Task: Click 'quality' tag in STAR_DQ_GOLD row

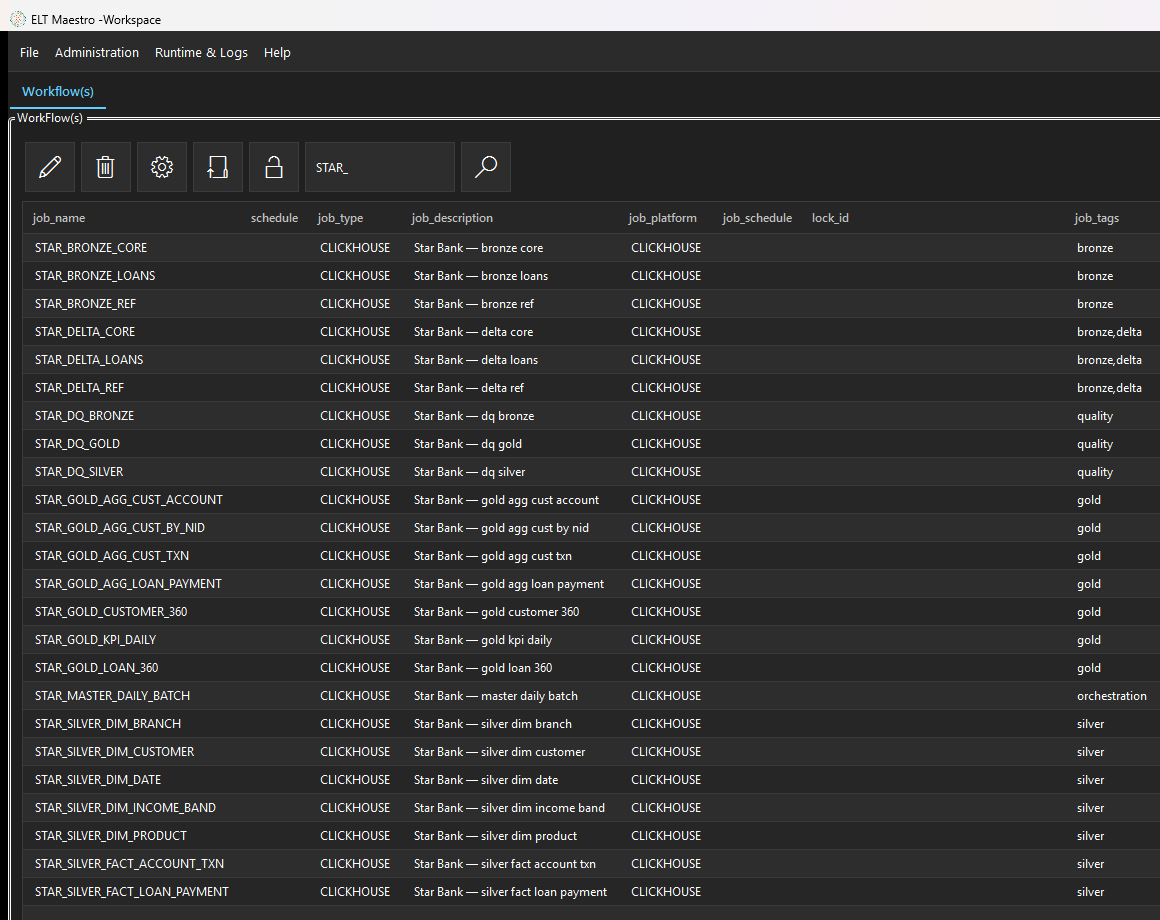Action: [1095, 444]
